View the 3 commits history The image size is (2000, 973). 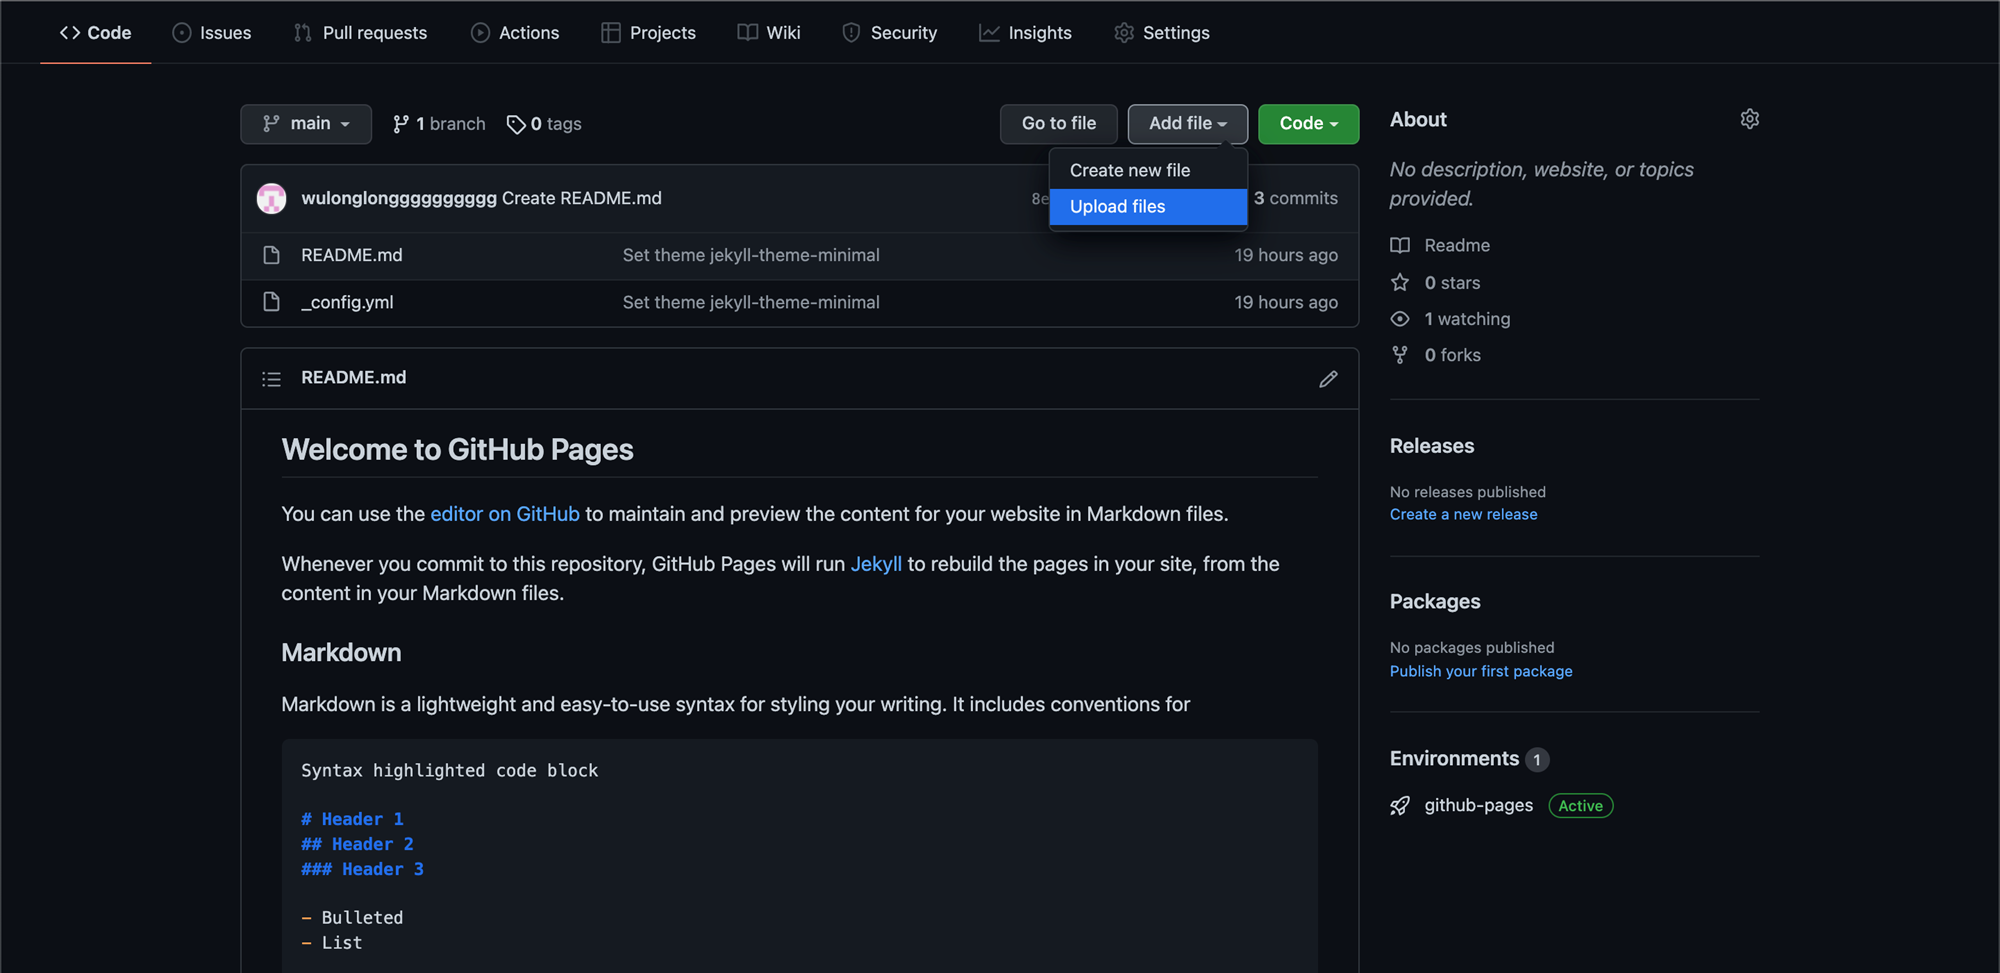[x=1296, y=199]
